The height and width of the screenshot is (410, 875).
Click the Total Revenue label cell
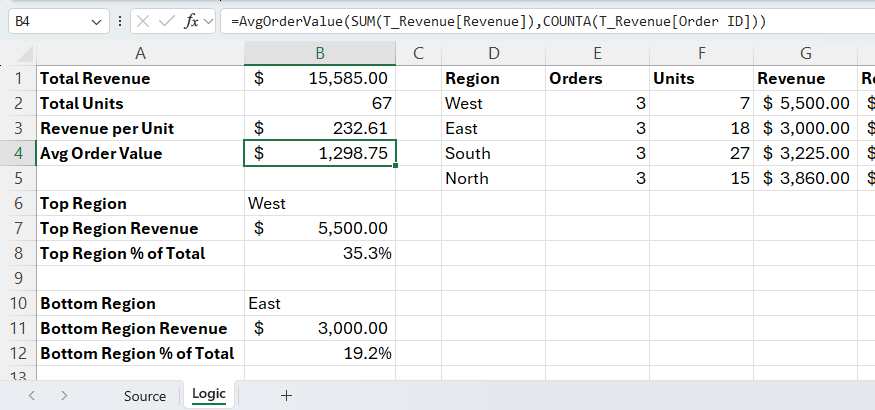(140, 78)
